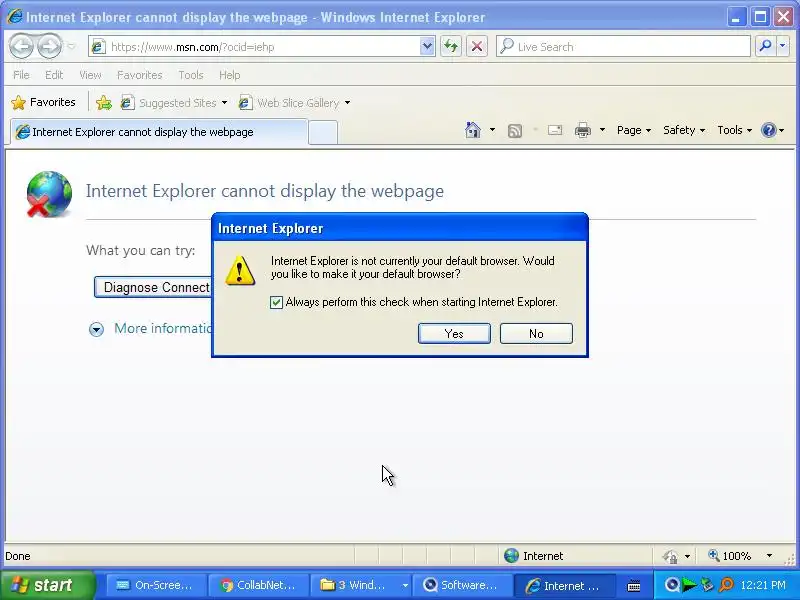The image size is (800, 600).
Task: Click the Home house icon
Action: click(473, 130)
